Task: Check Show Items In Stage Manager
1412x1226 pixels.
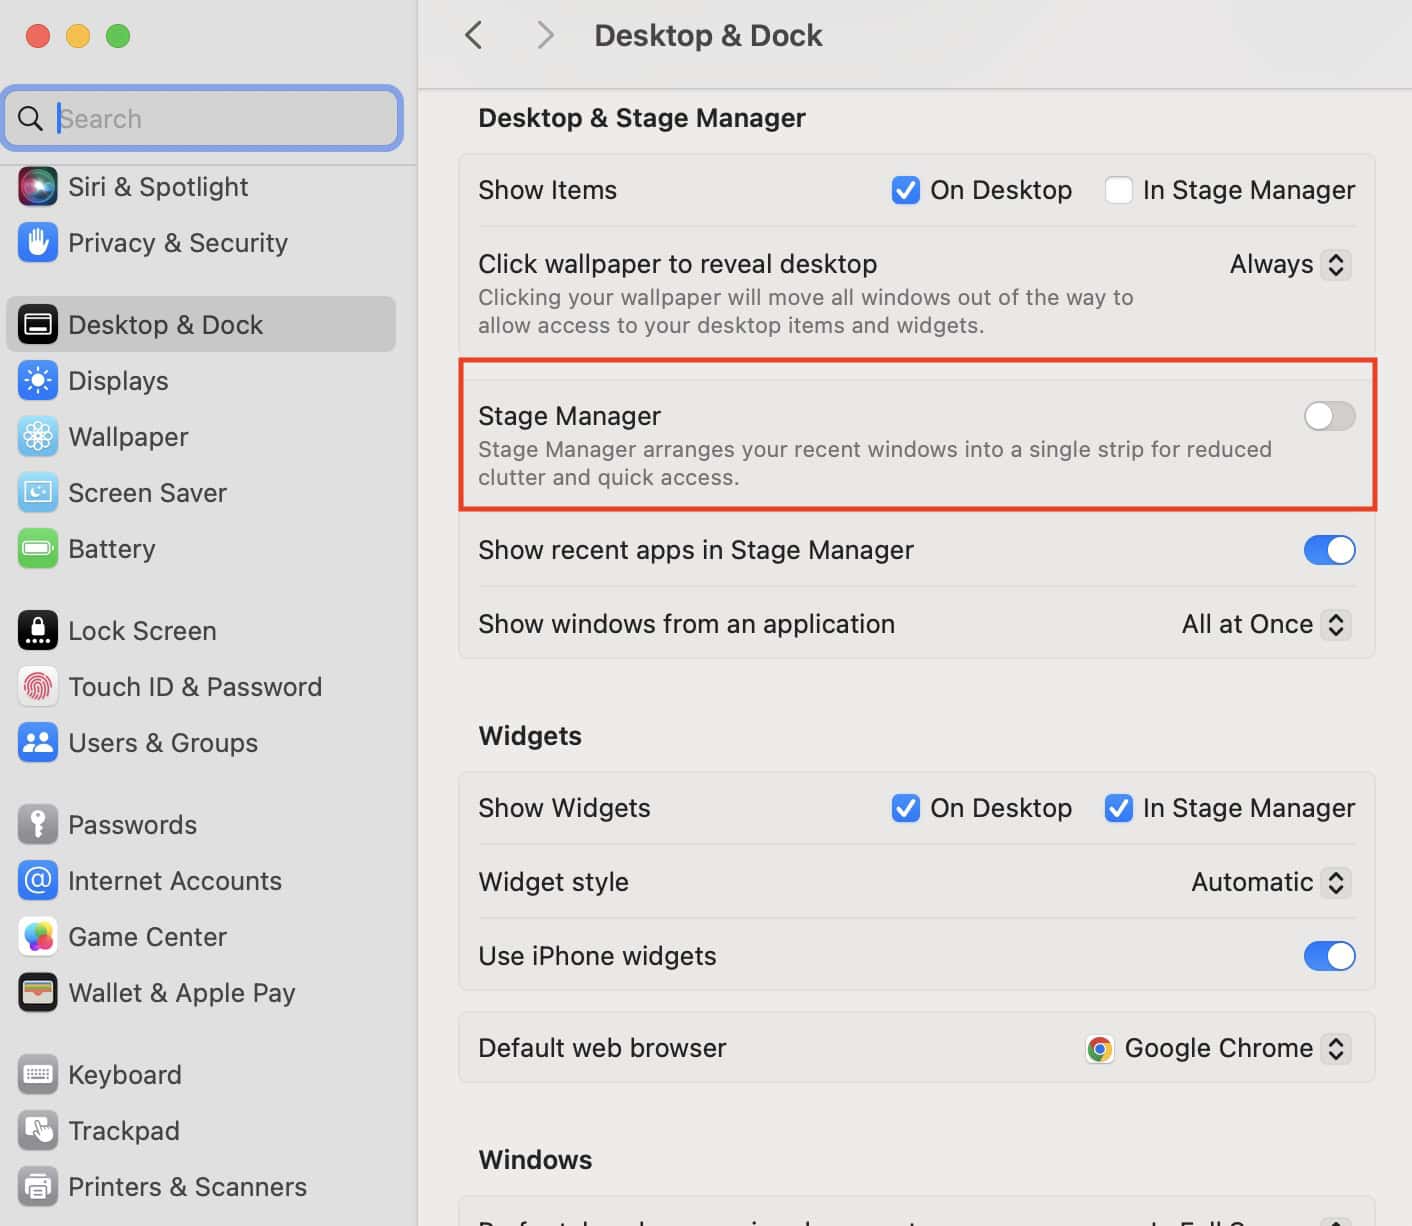Action: [1118, 190]
